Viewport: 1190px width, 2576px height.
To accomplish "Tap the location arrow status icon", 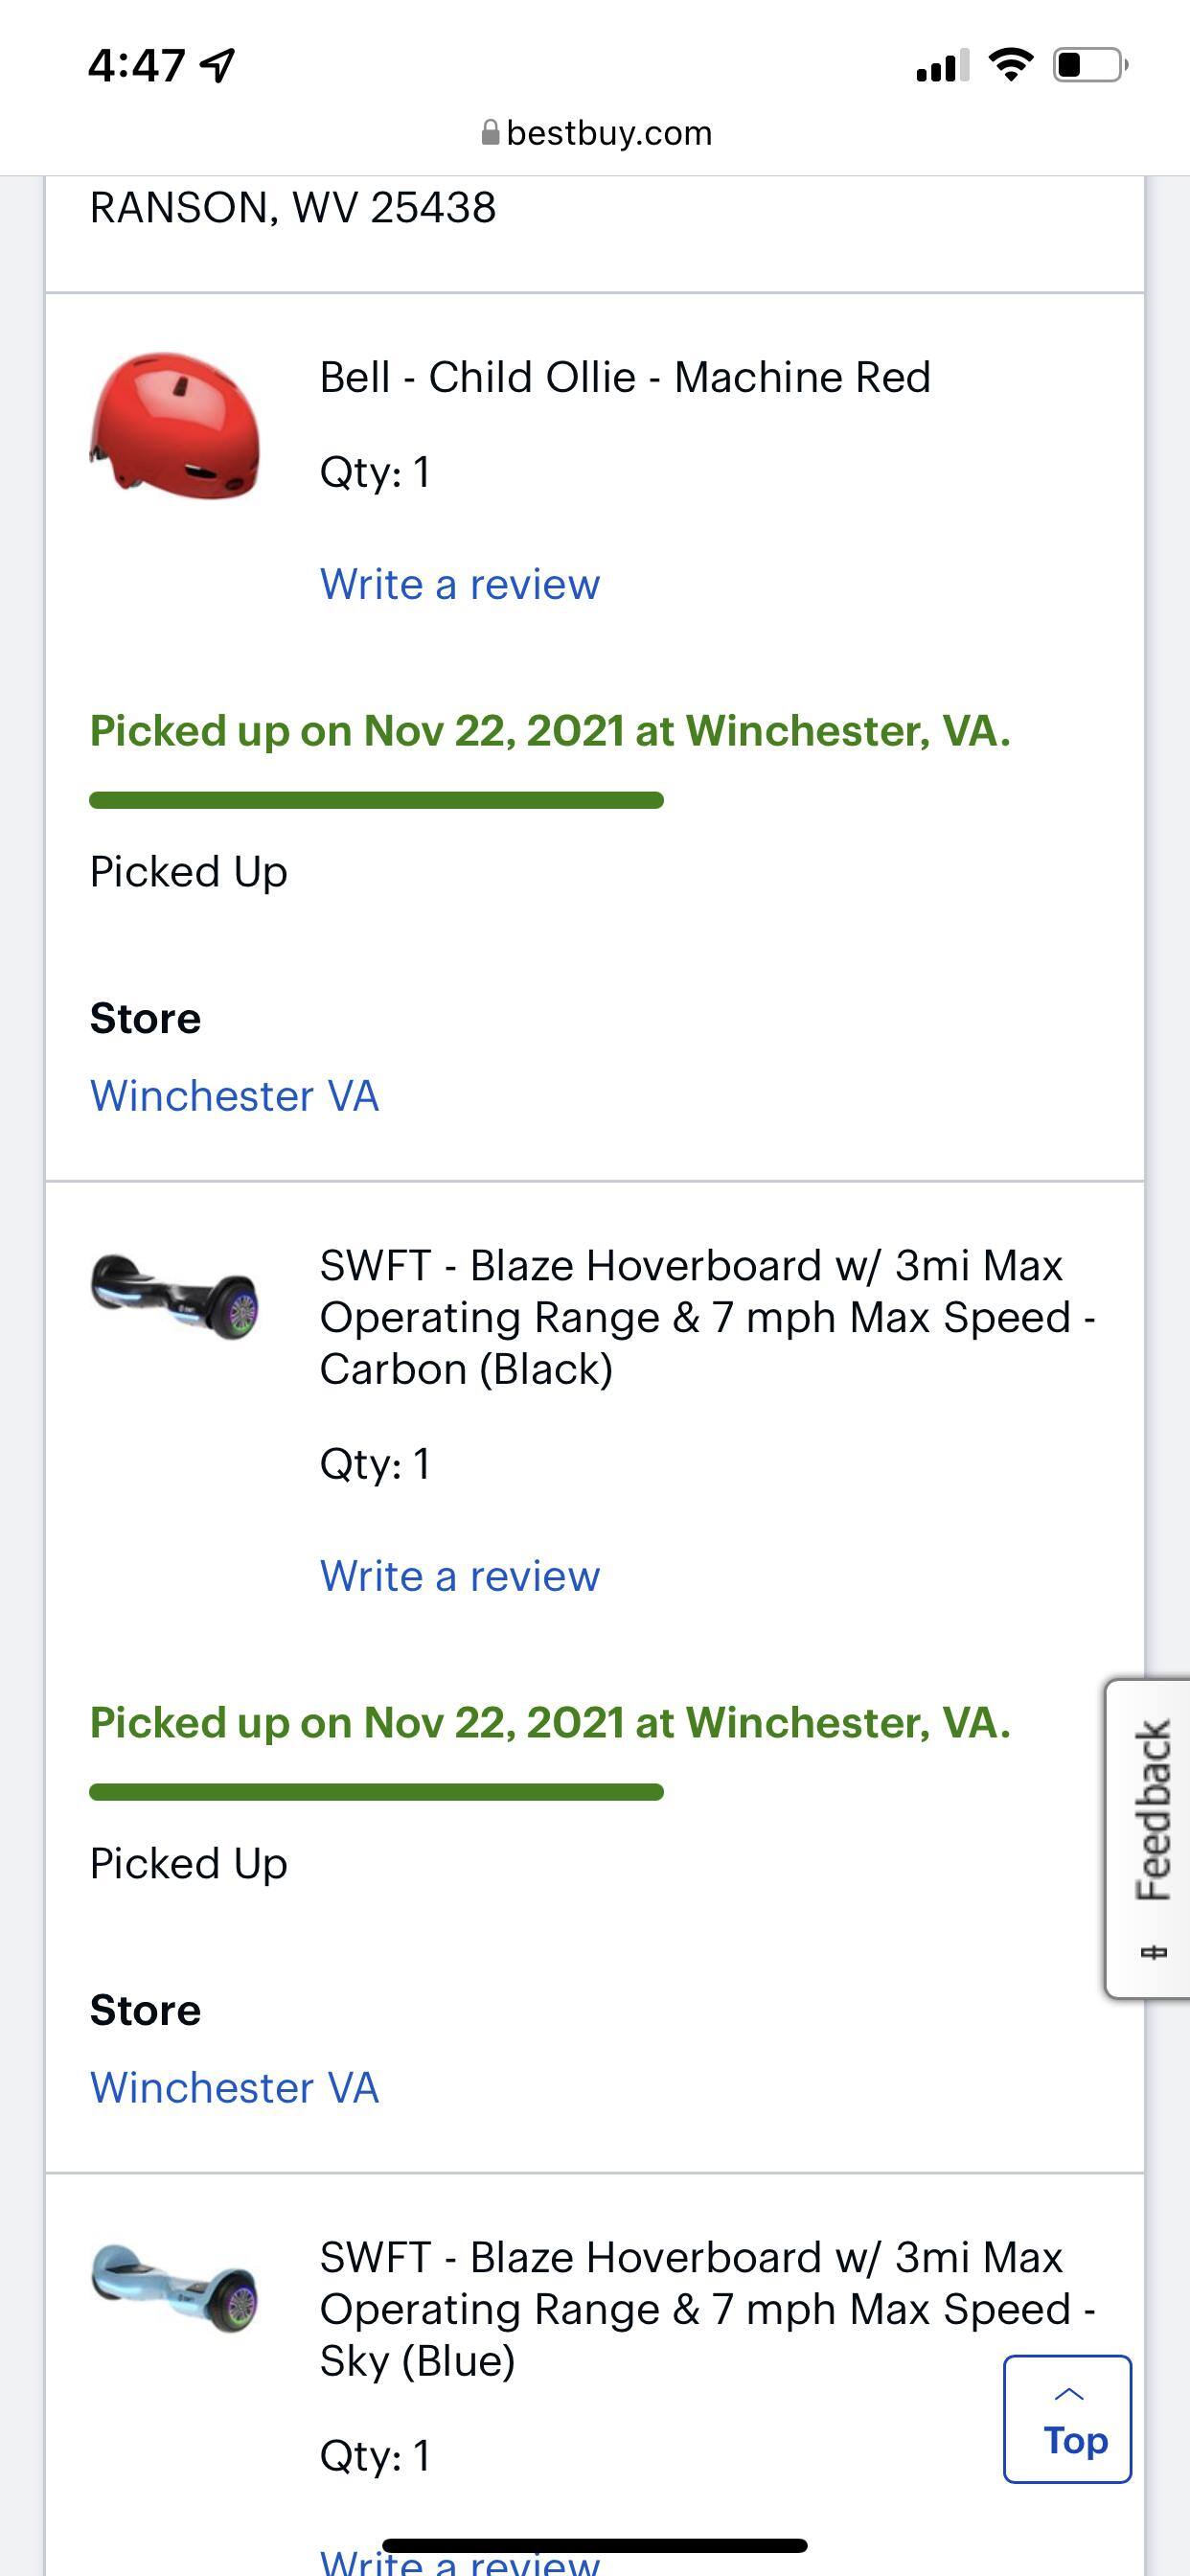I will 218,66.
